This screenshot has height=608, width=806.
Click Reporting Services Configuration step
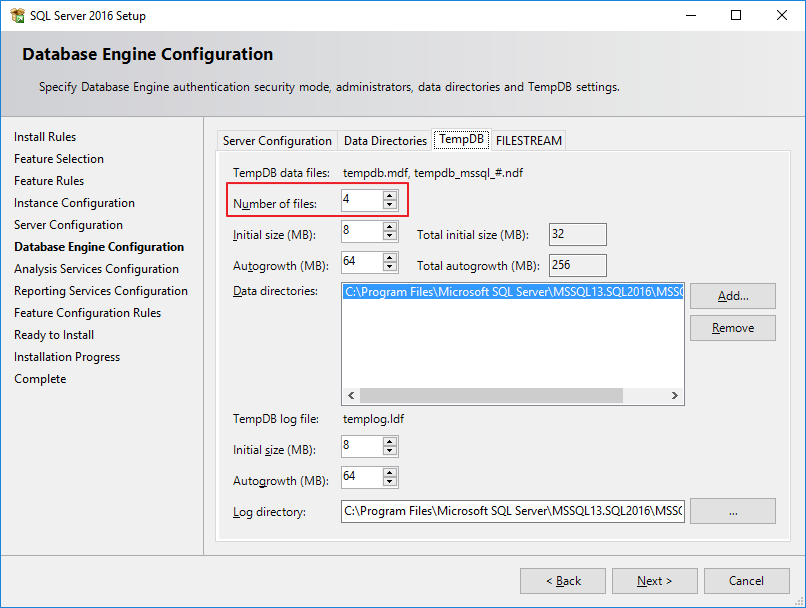pos(101,291)
